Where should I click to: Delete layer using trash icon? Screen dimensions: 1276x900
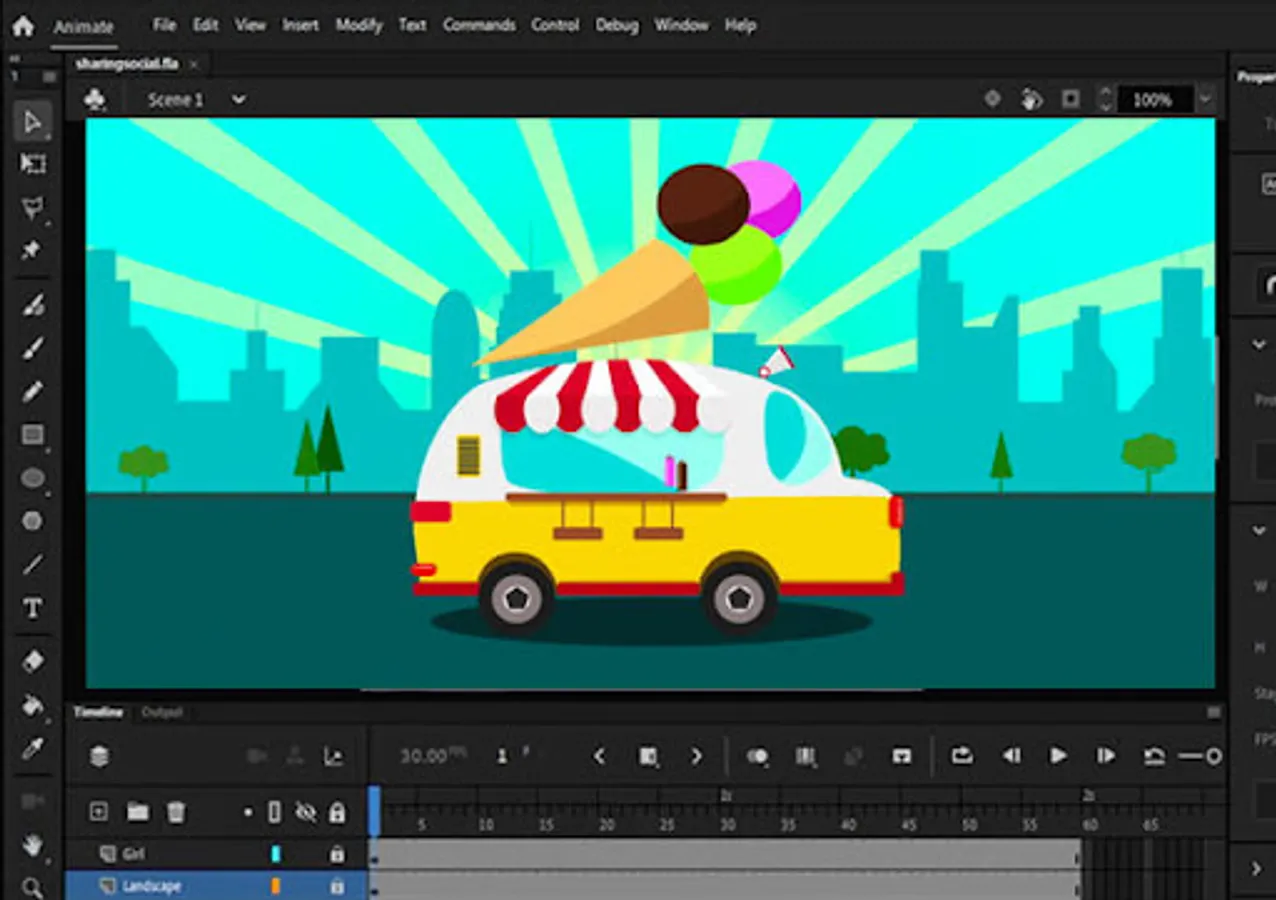(x=176, y=812)
